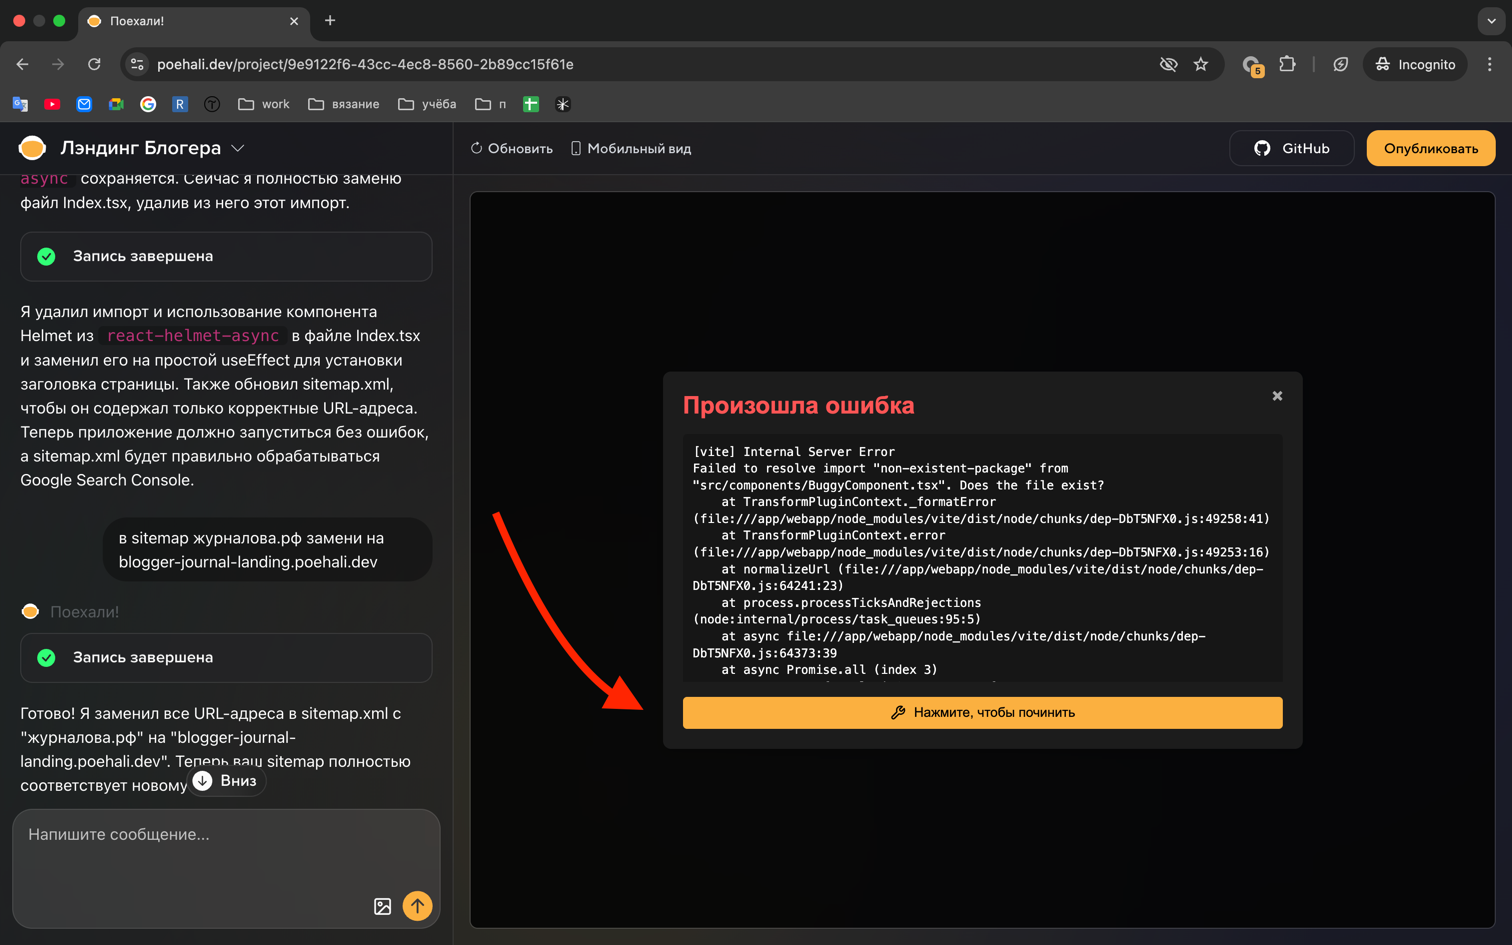The height and width of the screenshot is (945, 1512).
Task: Click the green checkmark on first Запись завершена
Action: (x=46, y=256)
